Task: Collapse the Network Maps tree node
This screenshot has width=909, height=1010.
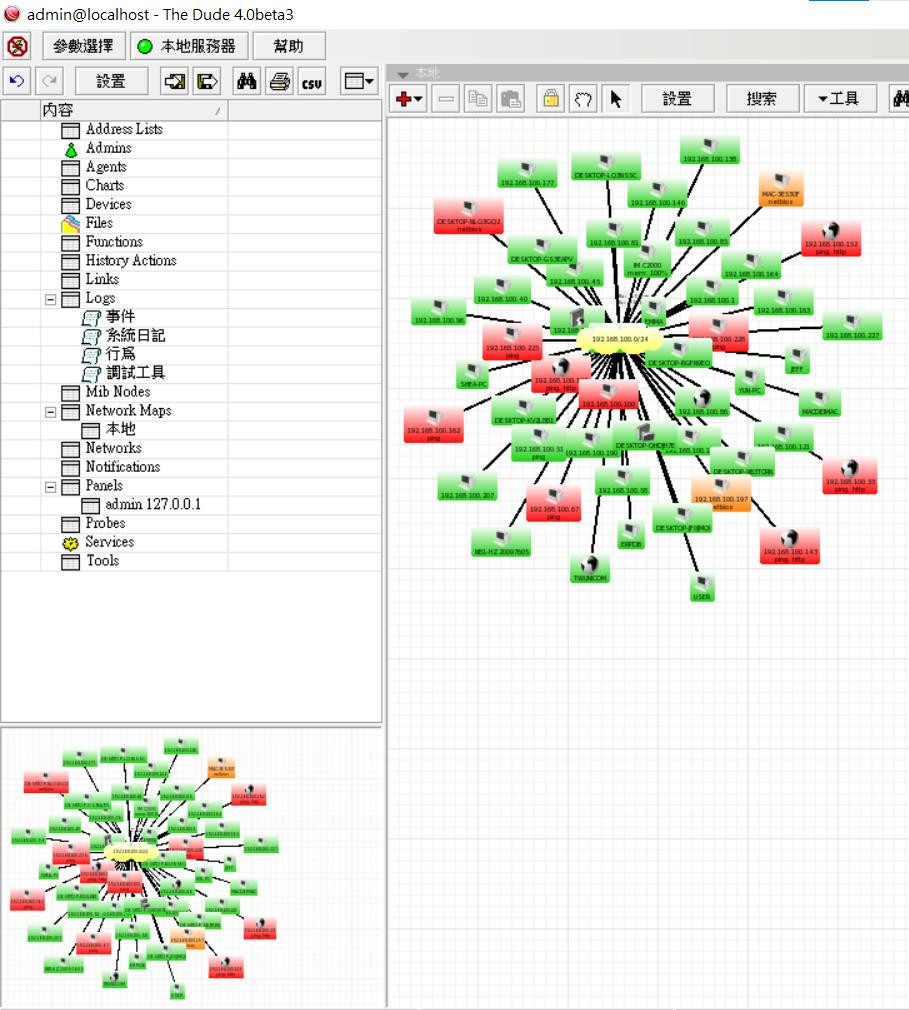Action: pyautogui.click(x=50, y=412)
